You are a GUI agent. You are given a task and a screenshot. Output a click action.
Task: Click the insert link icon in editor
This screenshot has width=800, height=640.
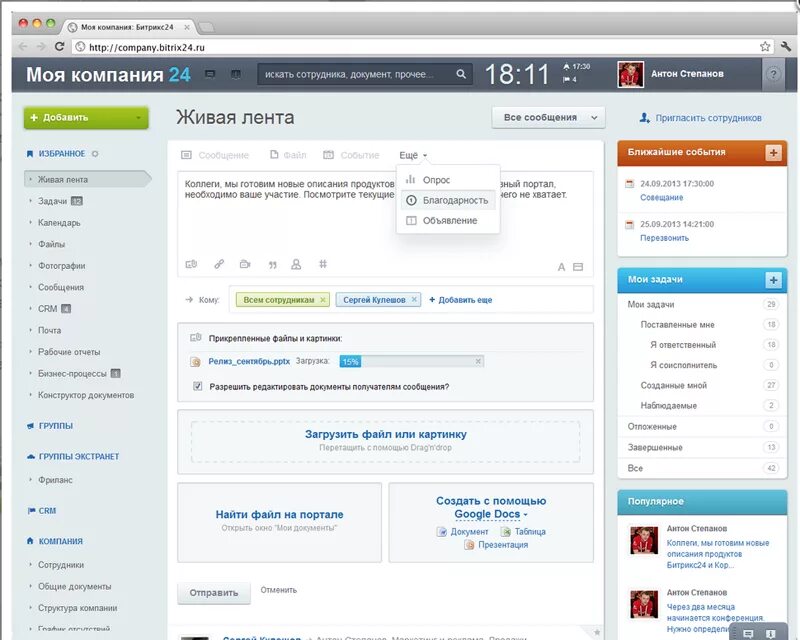pos(219,264)
